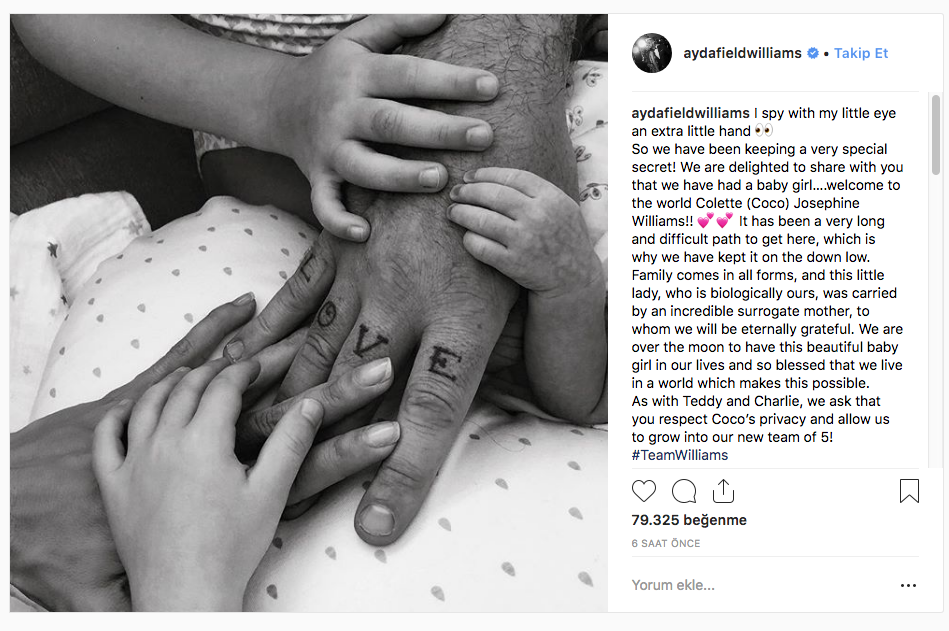Click the 6 SAAT ÖNCE timestamp
949x631 pixels.
click(x=666, y=543)
